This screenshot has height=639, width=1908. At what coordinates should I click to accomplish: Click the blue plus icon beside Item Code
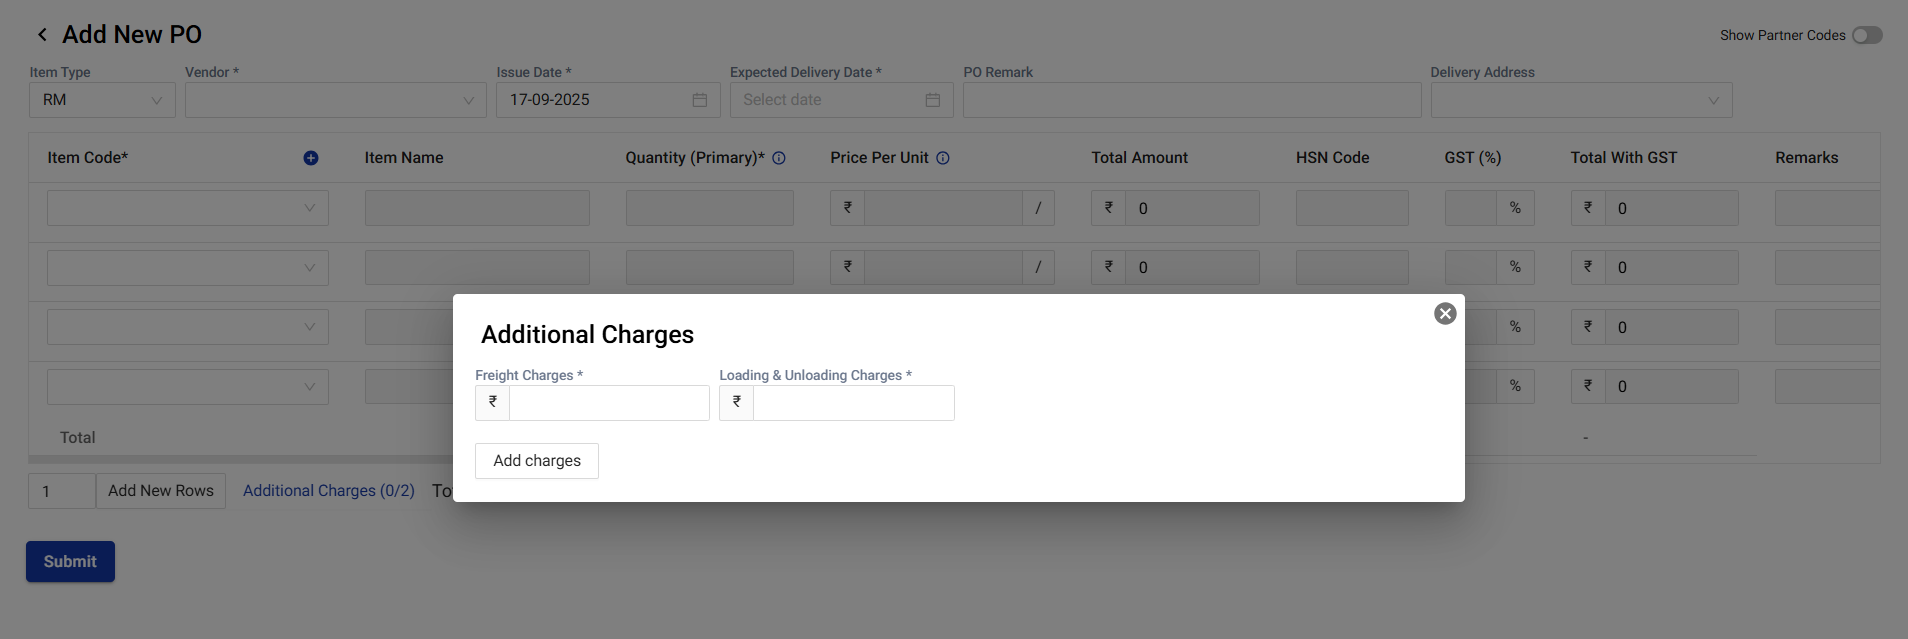(311, 158)
